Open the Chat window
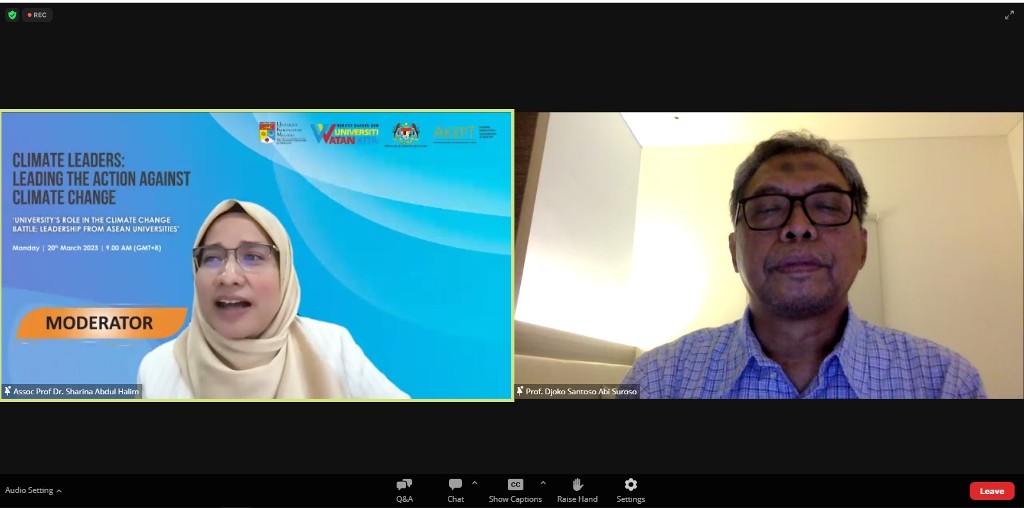 click(x=455, y=489)
